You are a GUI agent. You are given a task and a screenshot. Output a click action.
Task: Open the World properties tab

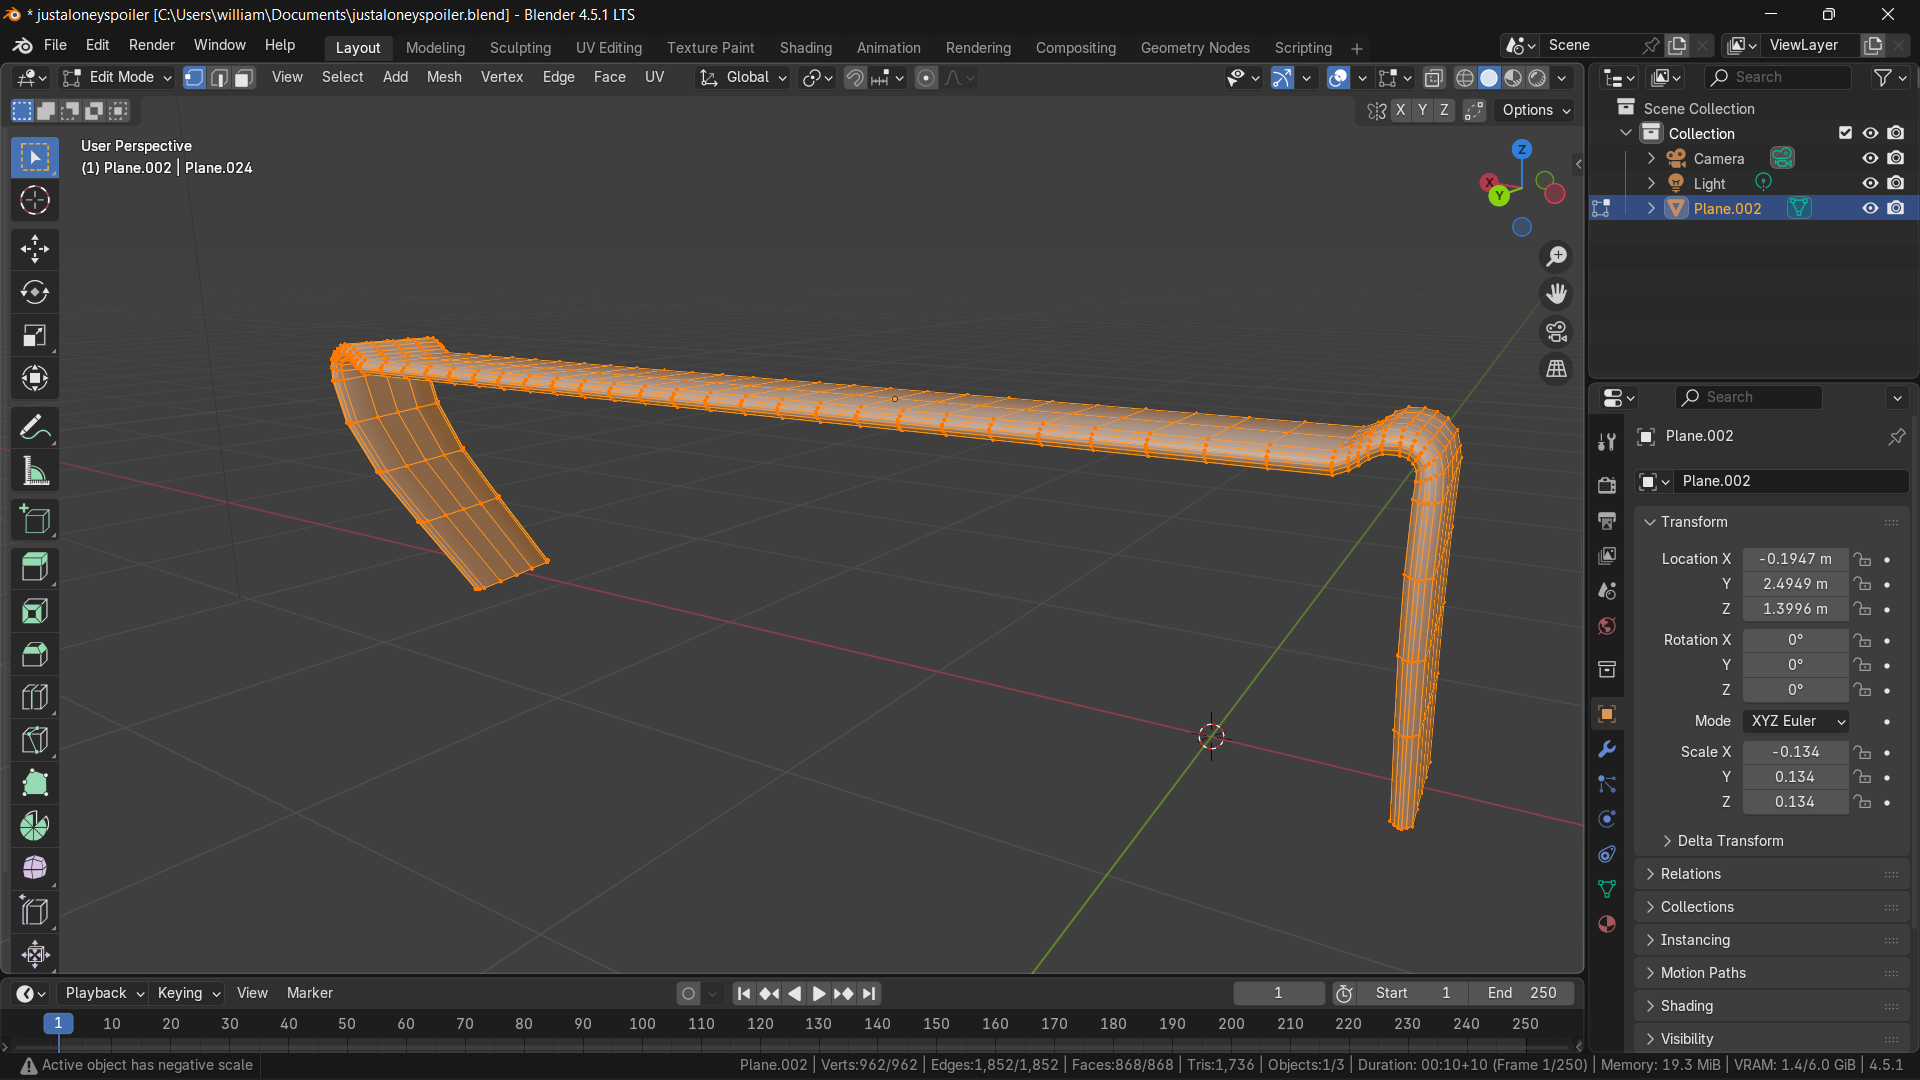1607,626
